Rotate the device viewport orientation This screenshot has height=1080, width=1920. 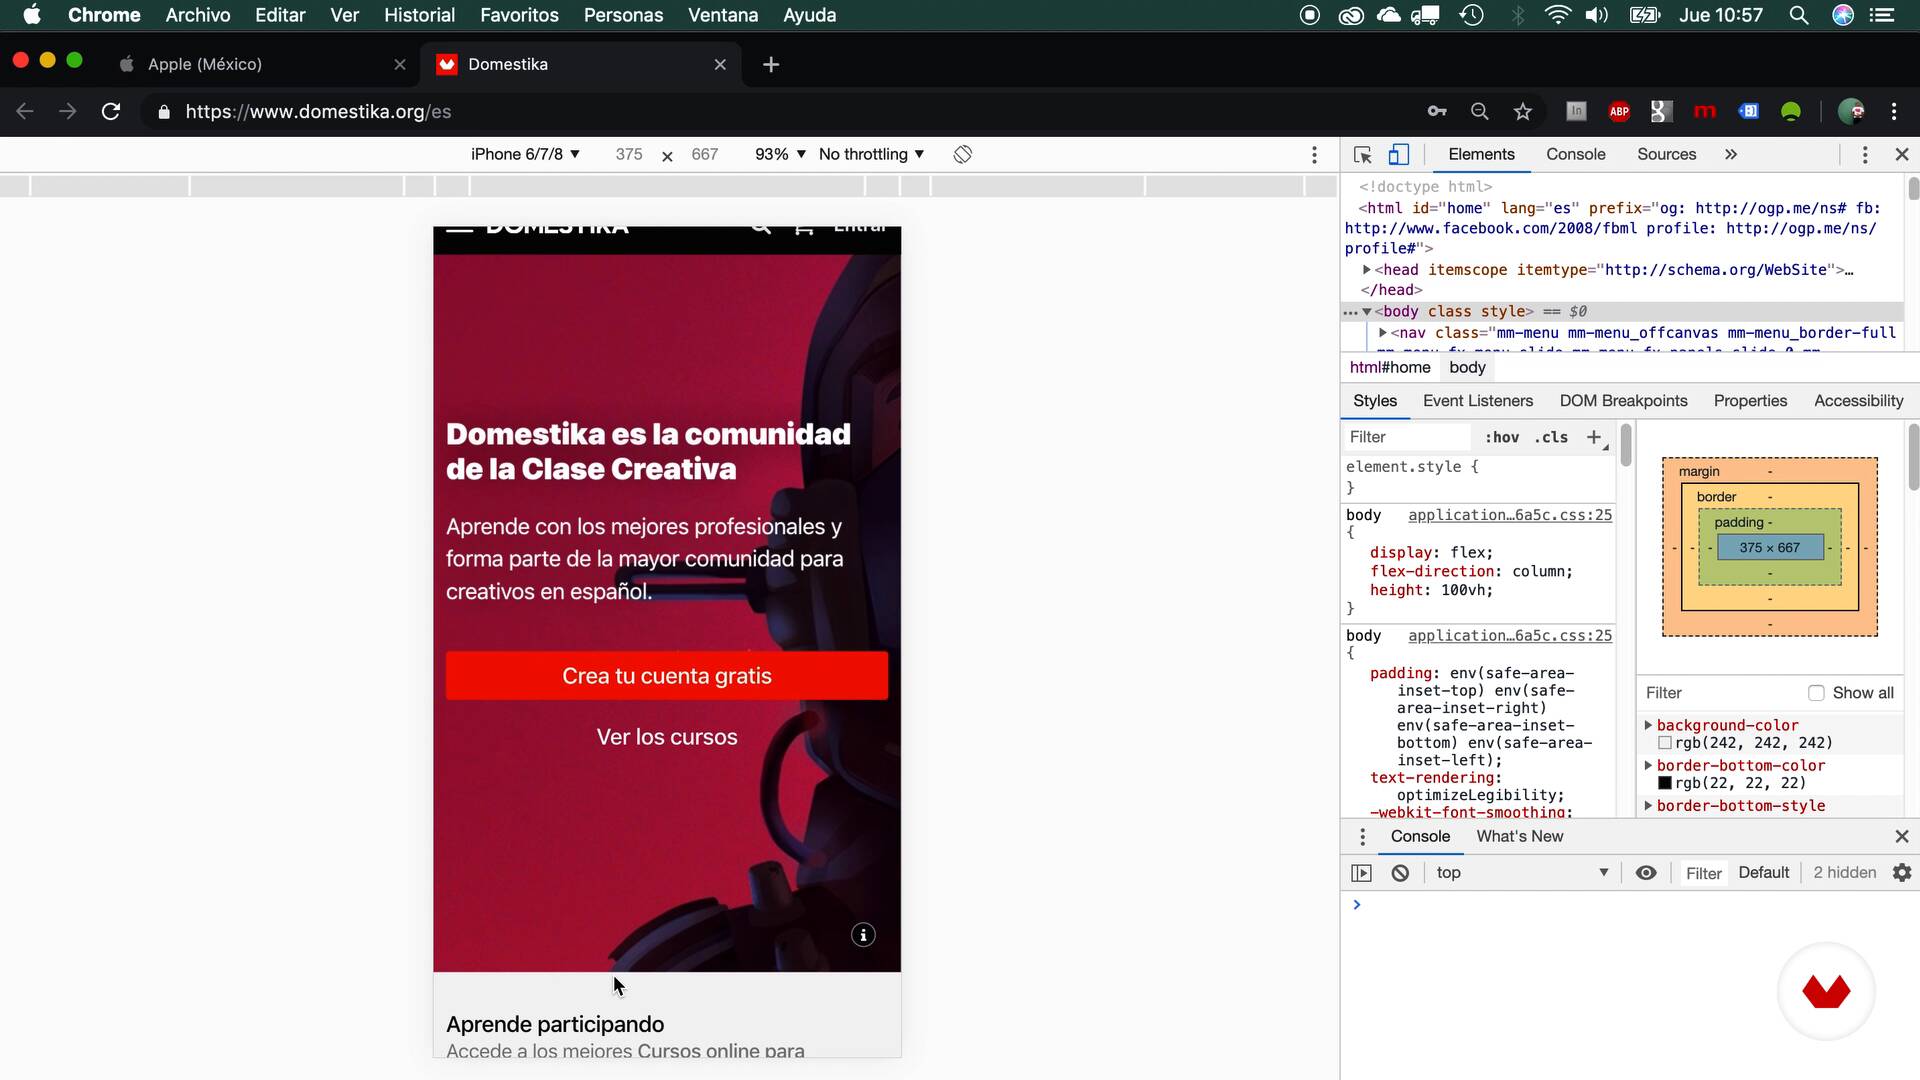pos(962,154)
